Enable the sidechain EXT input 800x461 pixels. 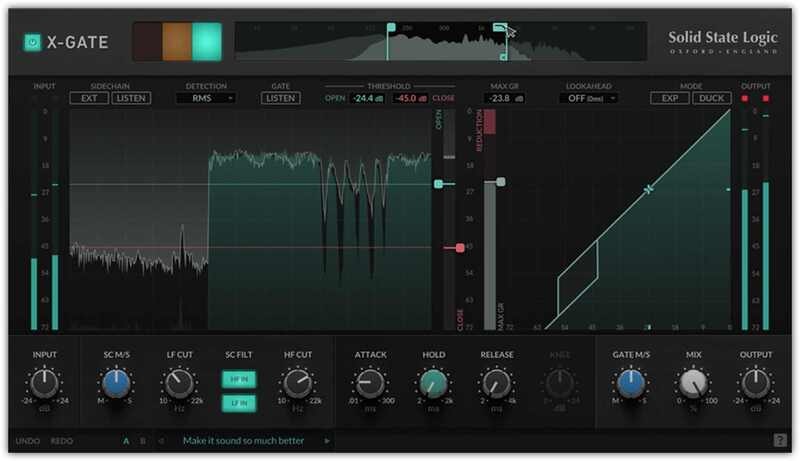pyautogui.click(x=89, y=98)
